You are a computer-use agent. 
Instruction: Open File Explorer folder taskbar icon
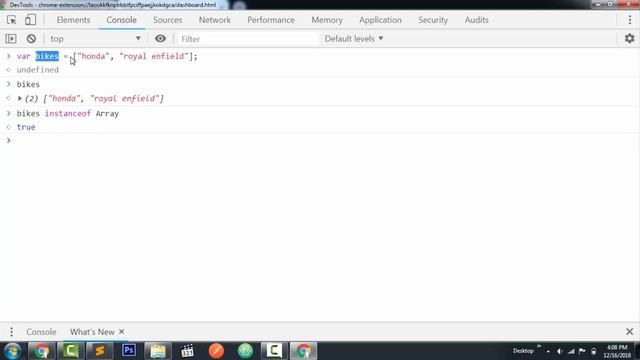click(x=158, y=351)
